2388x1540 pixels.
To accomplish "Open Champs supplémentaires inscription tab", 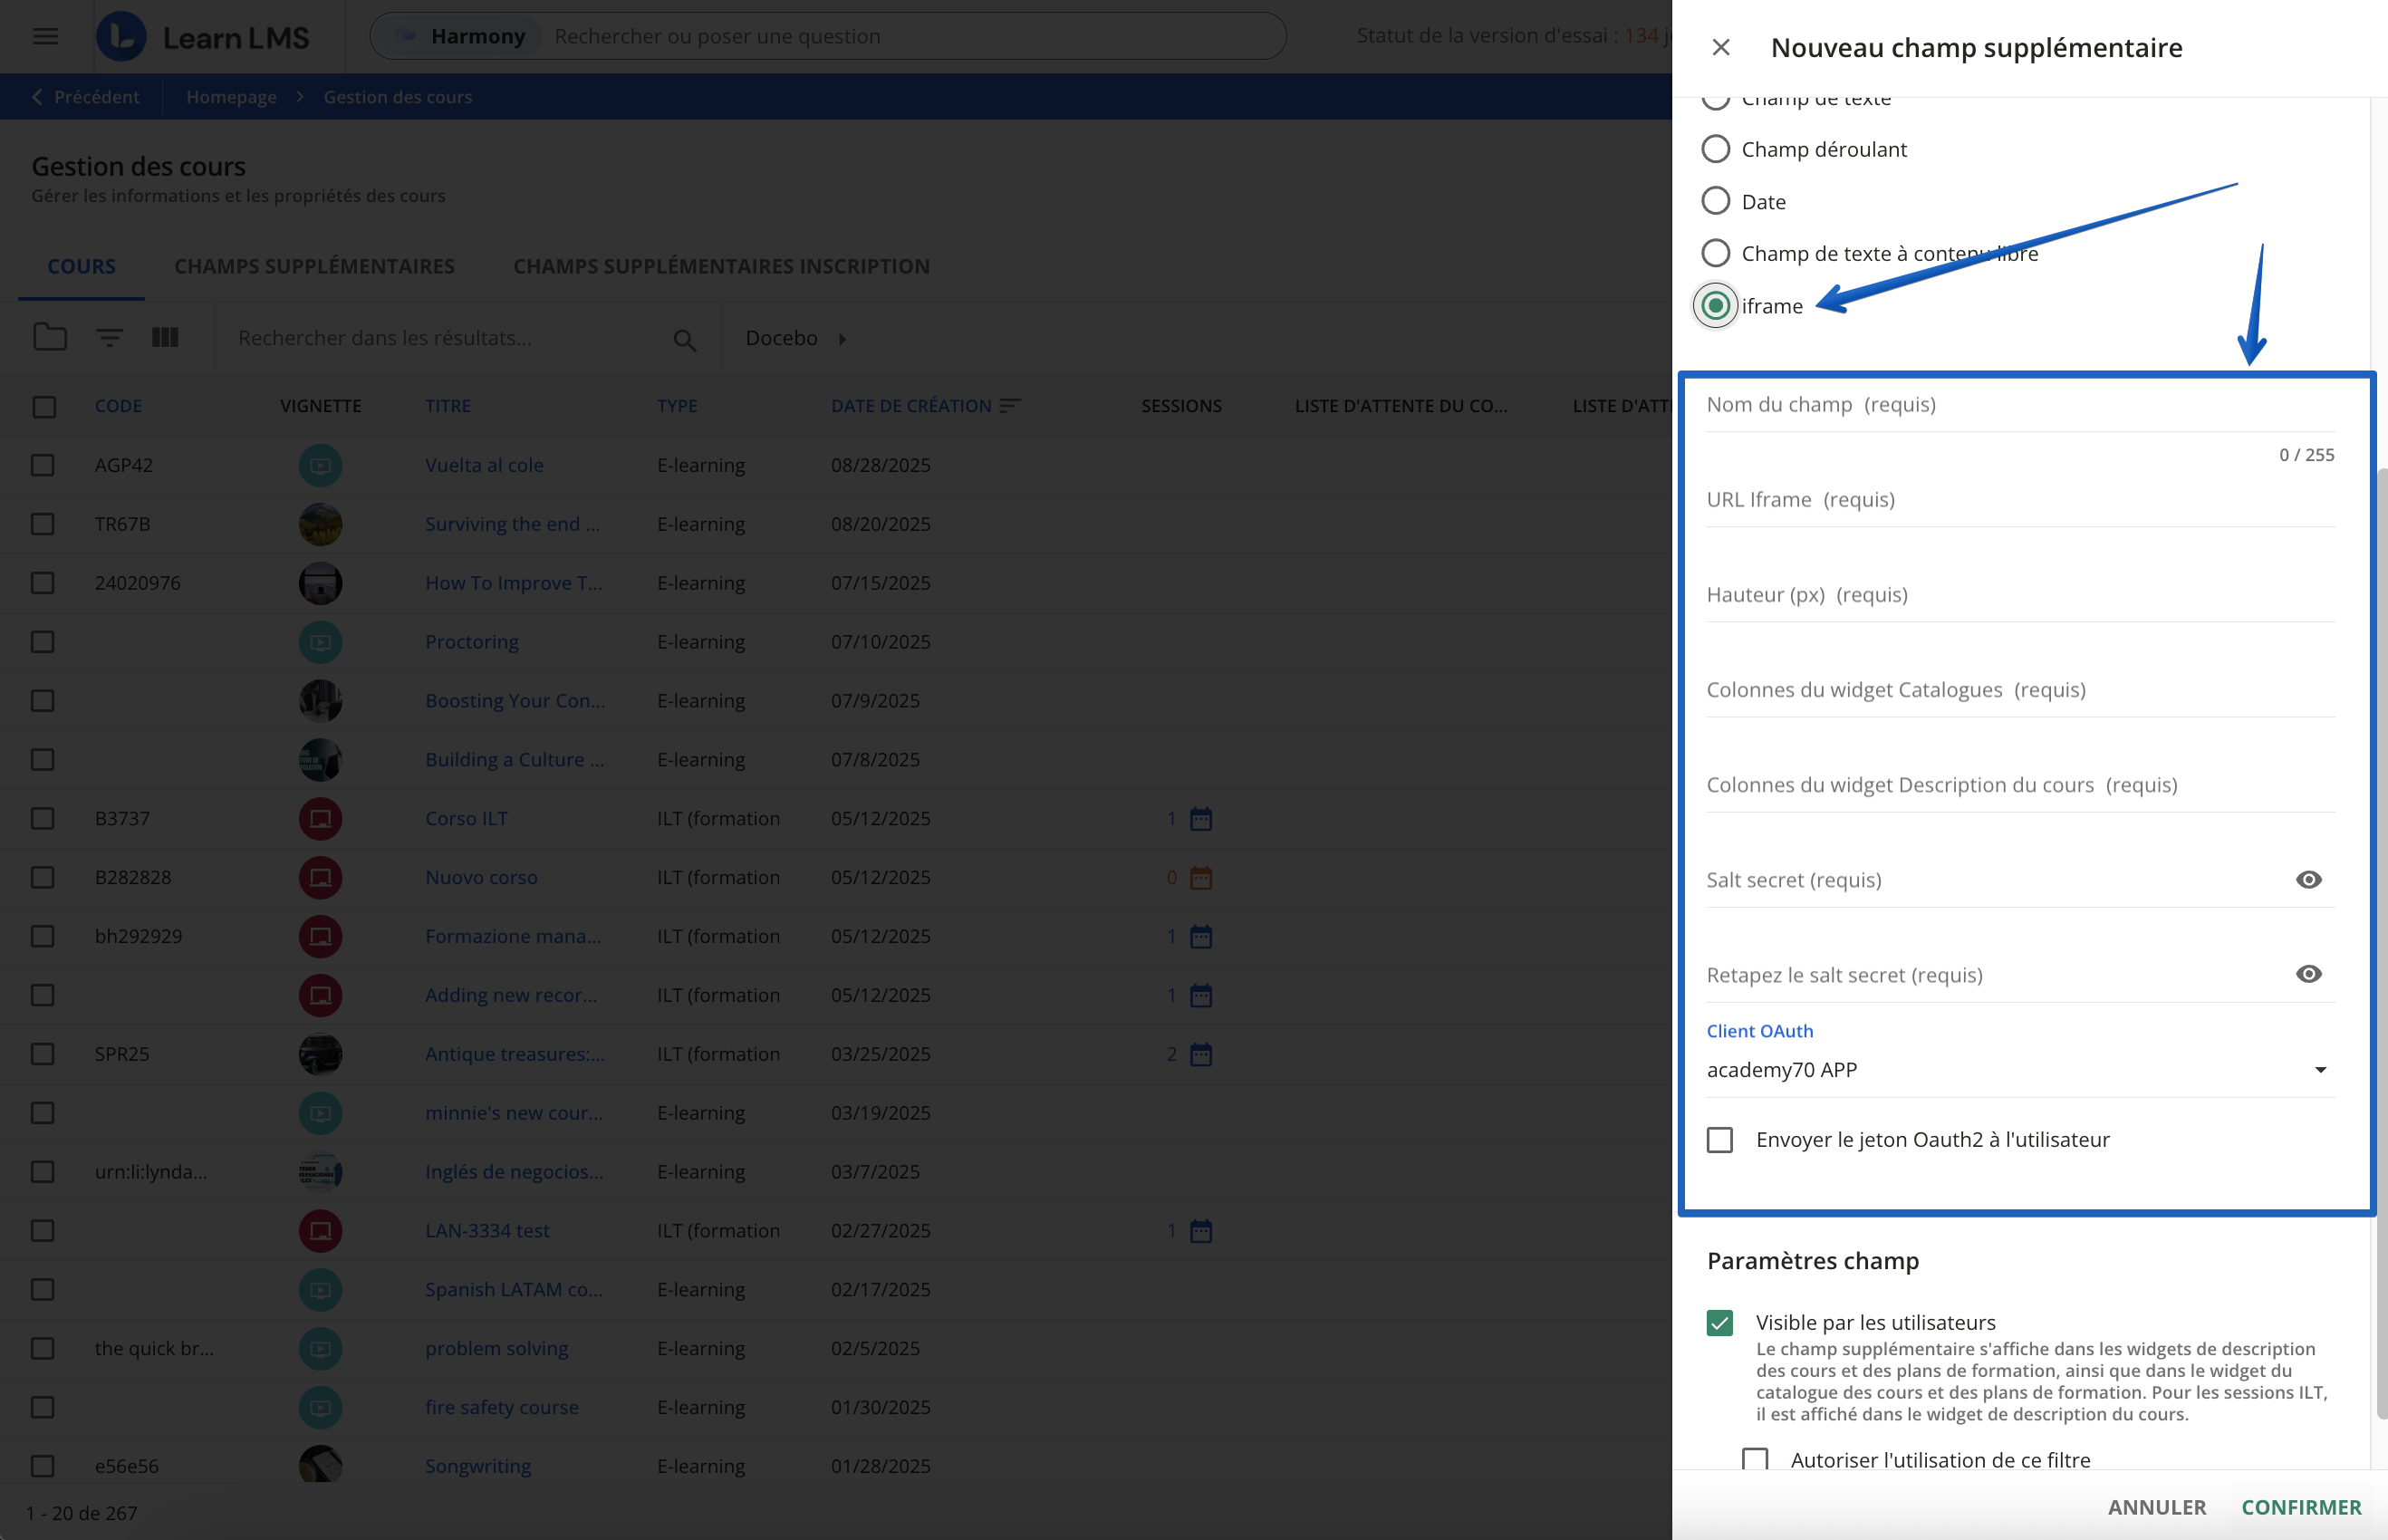I will coord(721,266).
